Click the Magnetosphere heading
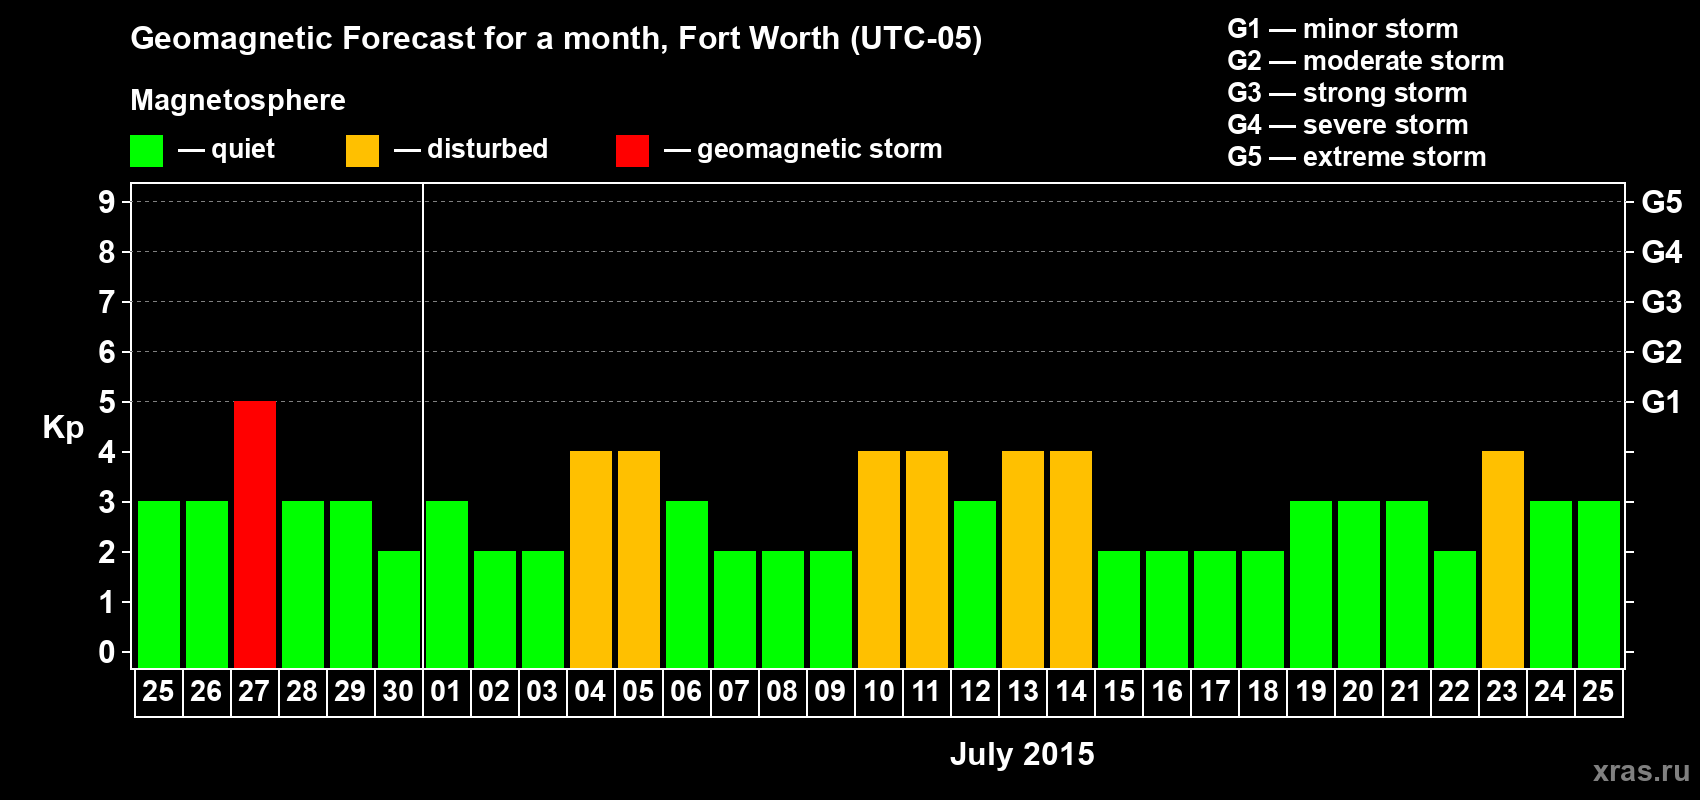 click(x=238, y=100)
